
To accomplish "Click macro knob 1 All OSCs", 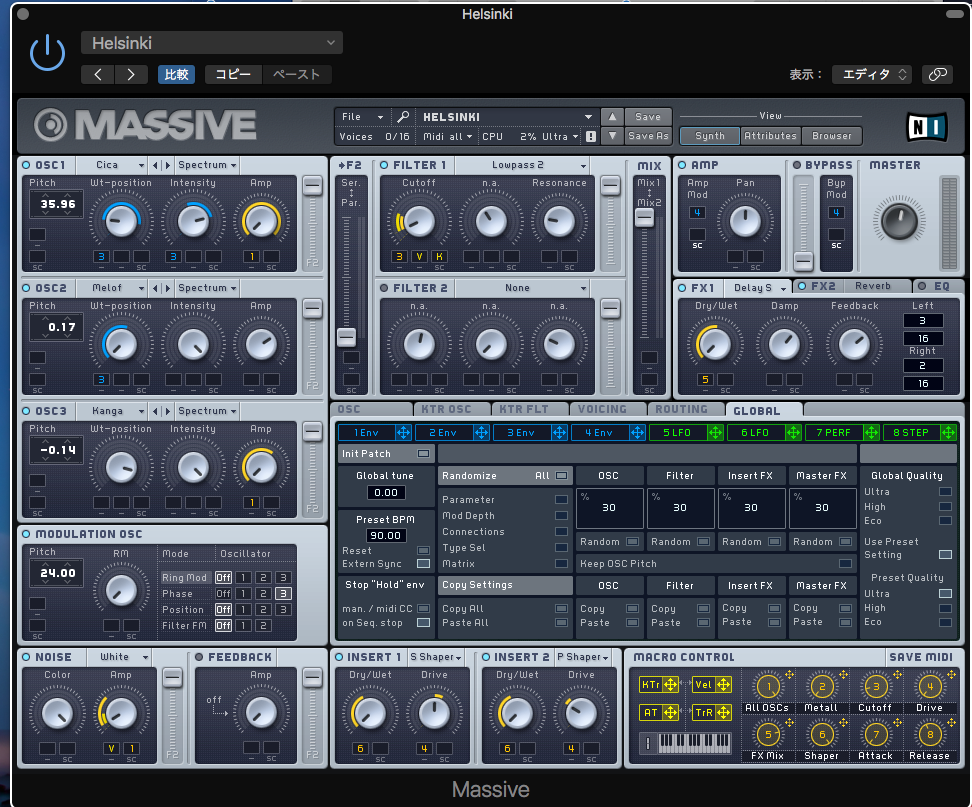I will tap(768, 686).
